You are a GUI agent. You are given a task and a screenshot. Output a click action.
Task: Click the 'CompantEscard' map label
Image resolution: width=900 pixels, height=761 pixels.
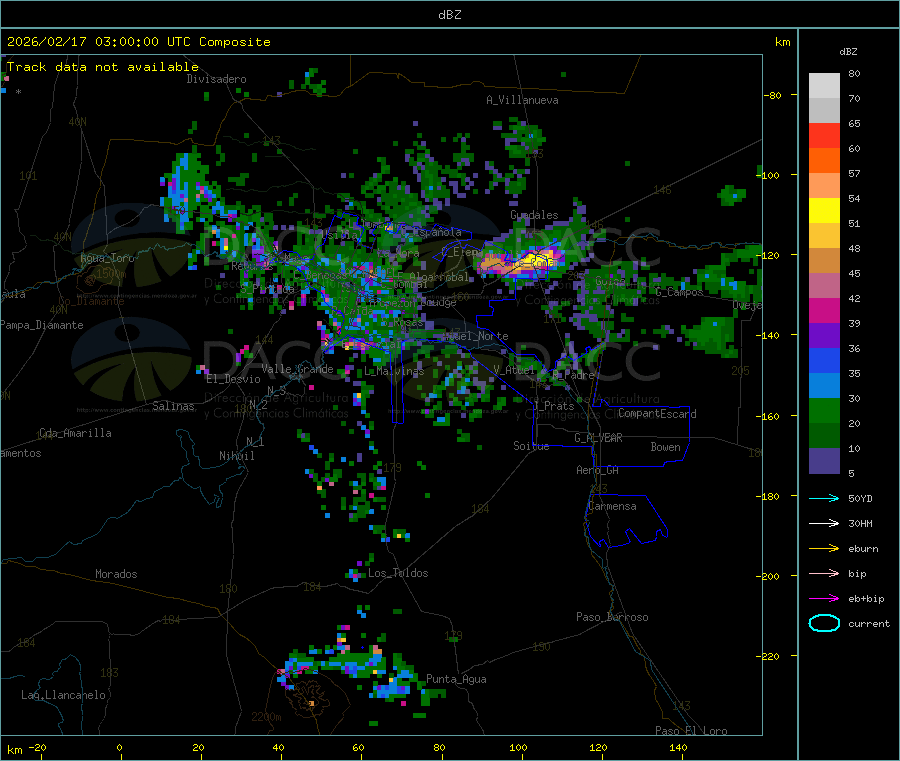[x=657, y=414]
